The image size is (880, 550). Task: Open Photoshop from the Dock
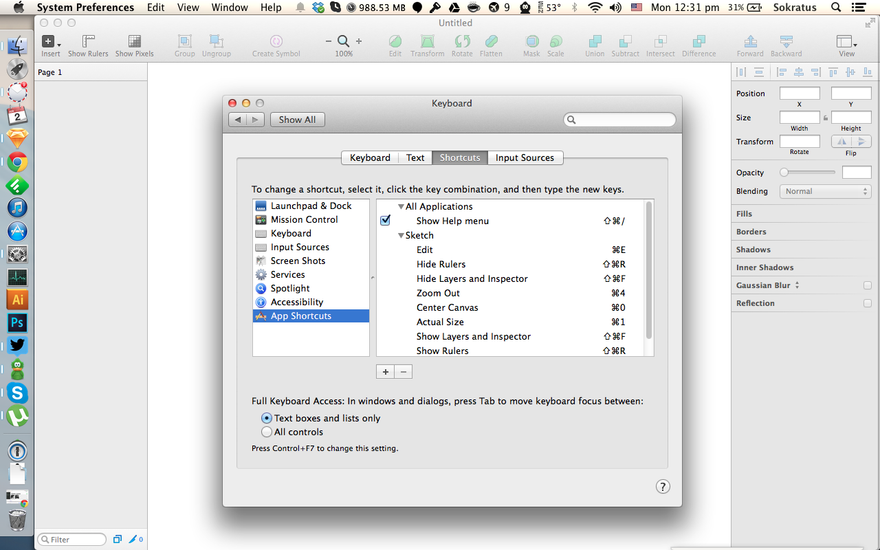click(x=17, y=322)
